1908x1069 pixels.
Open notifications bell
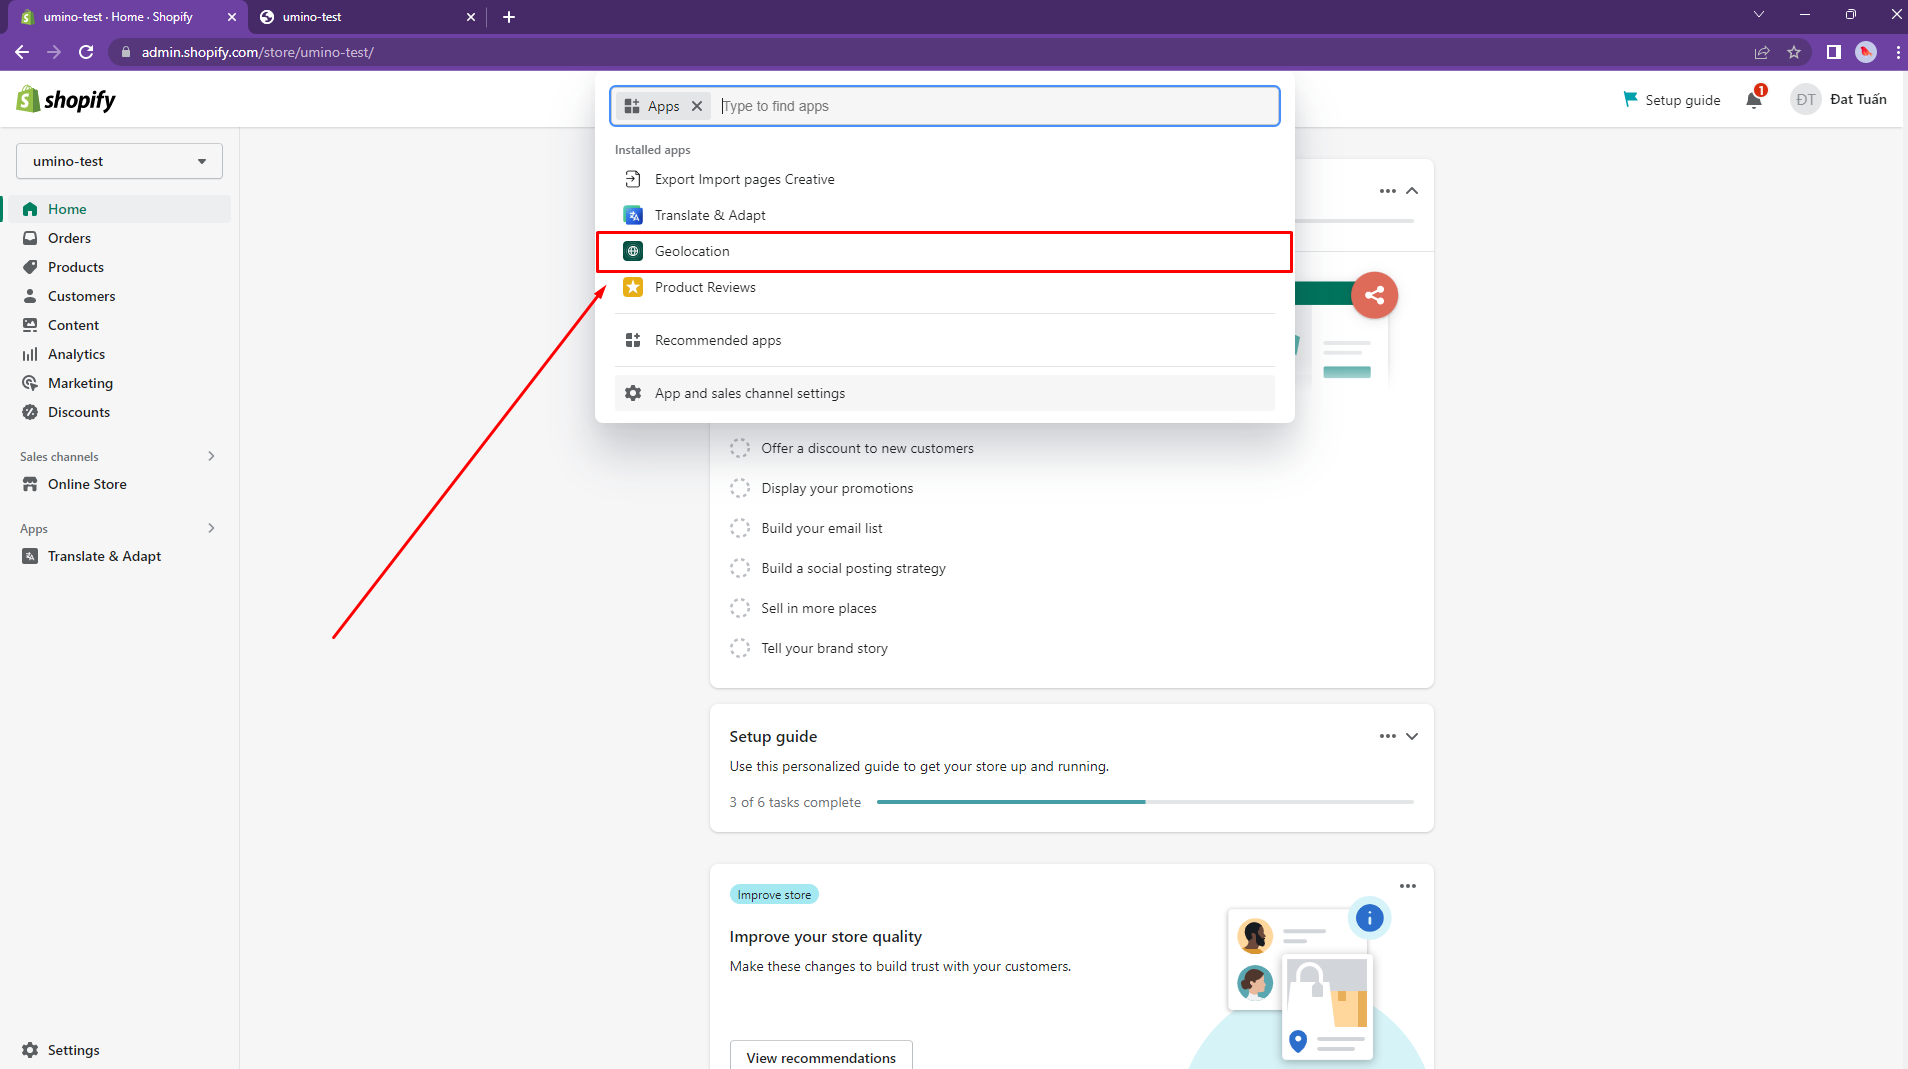[x=1754, y=99]
